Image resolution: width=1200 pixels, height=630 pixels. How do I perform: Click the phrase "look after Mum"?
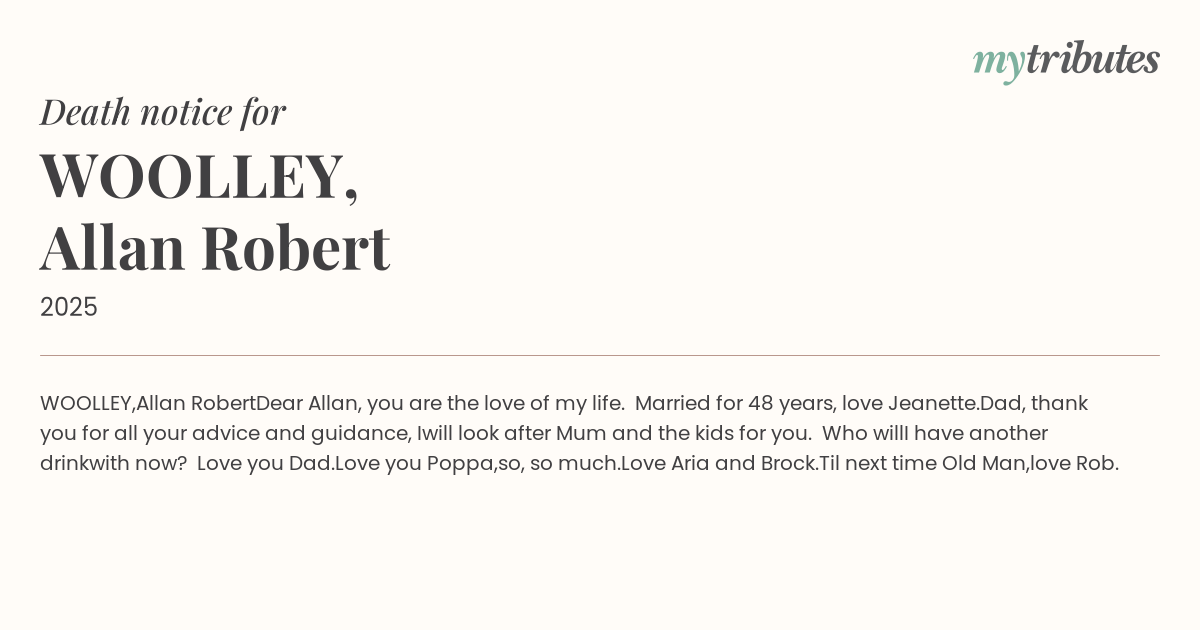tap(521, 434)
